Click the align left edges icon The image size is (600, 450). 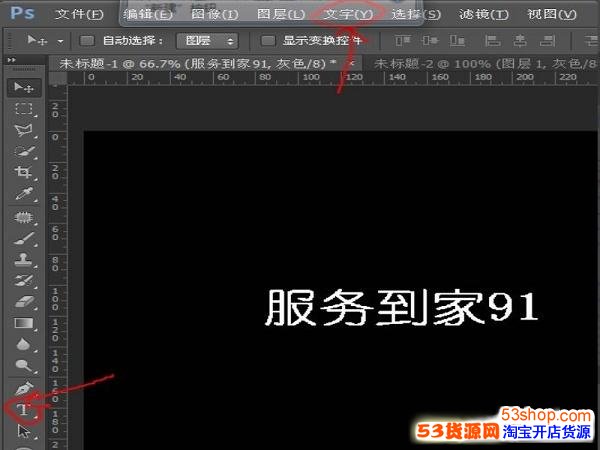point(492,40)
